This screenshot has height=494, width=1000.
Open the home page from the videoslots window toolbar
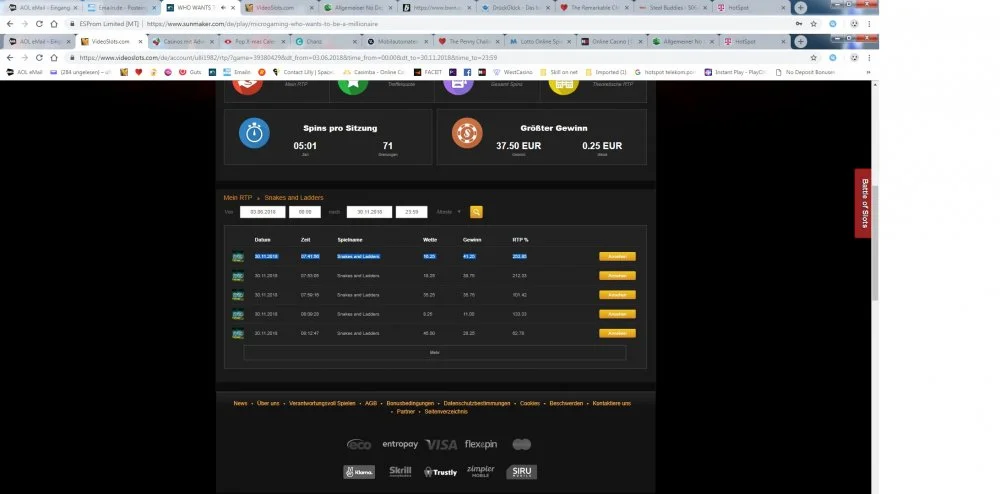(54, 57)
